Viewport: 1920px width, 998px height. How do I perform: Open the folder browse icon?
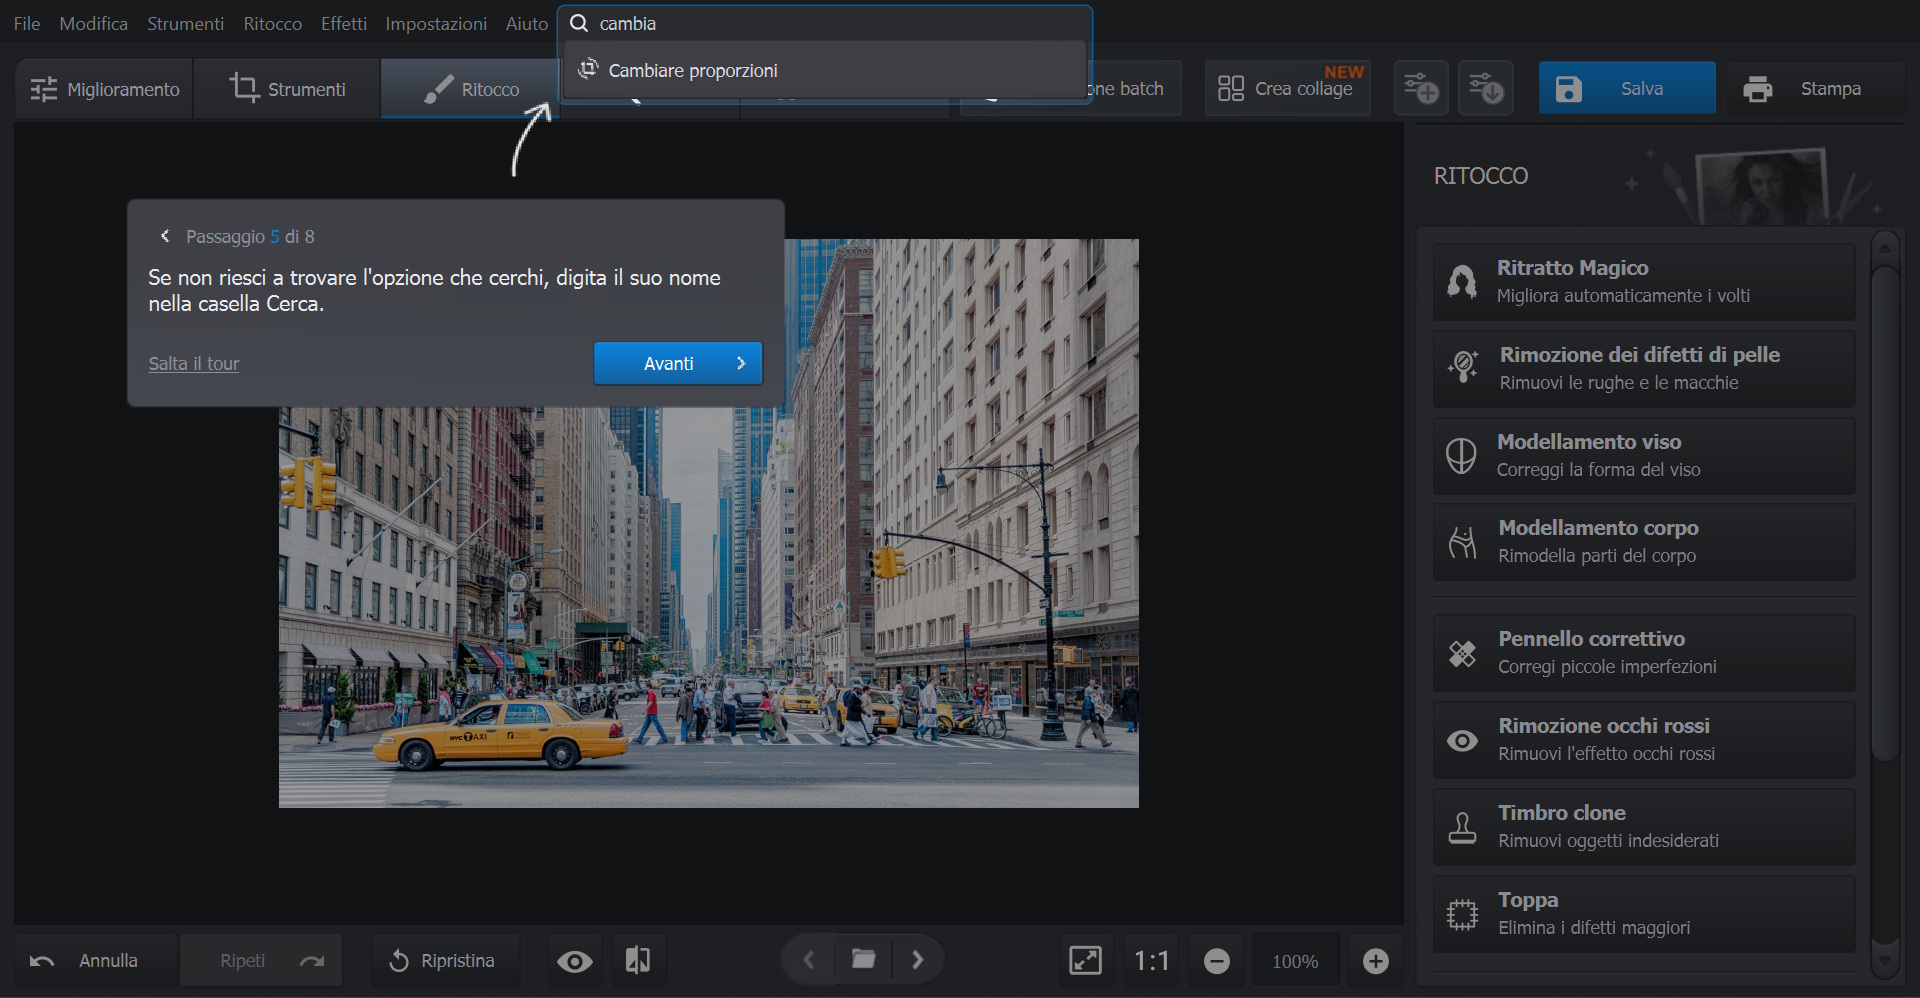[863, 960]
